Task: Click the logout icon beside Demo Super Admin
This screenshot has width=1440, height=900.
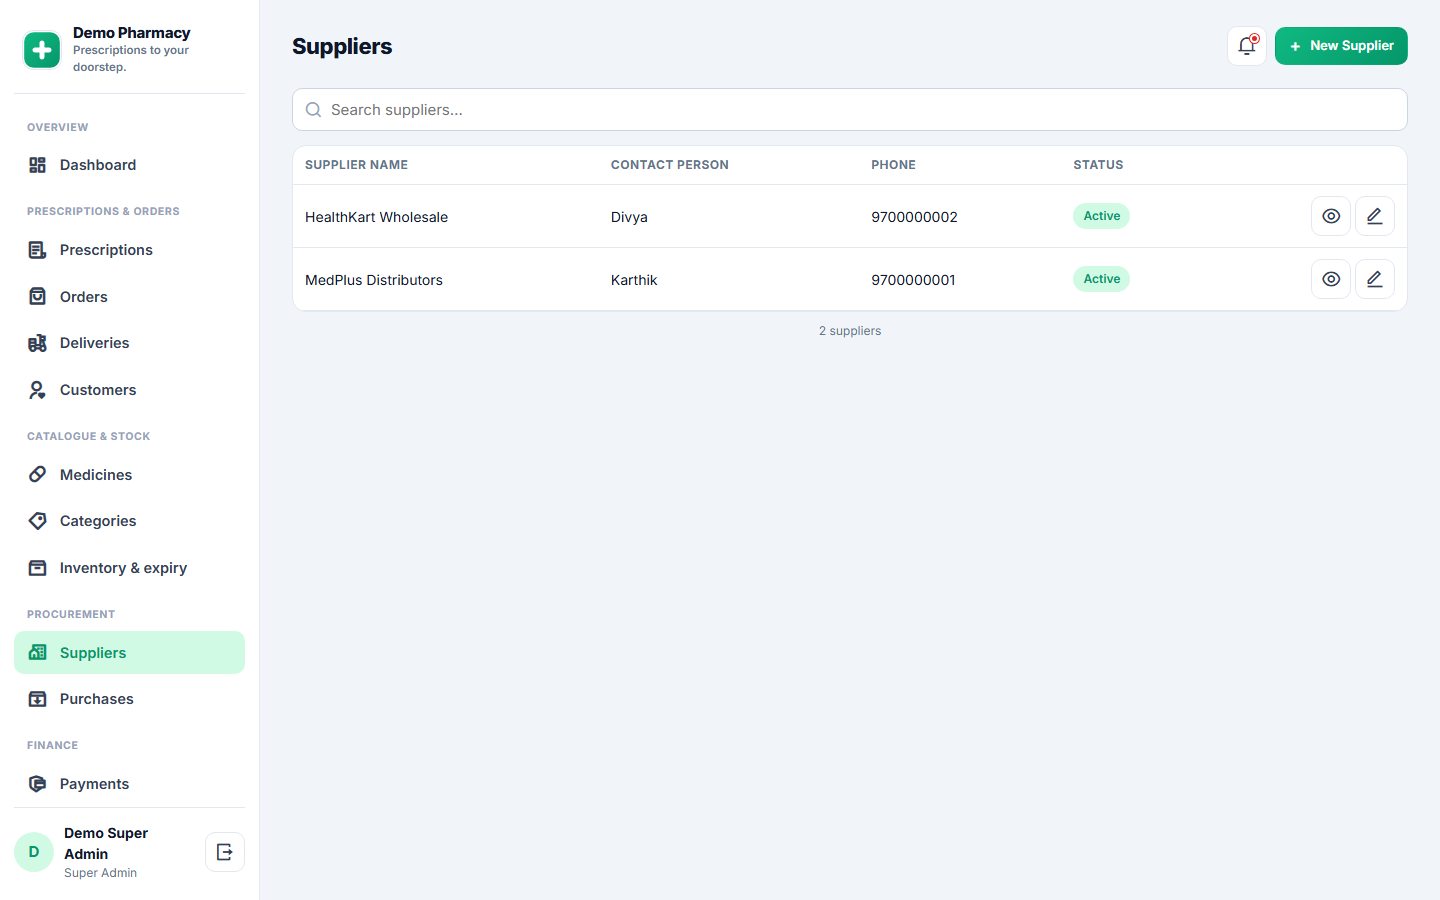Action: [225, 852]
